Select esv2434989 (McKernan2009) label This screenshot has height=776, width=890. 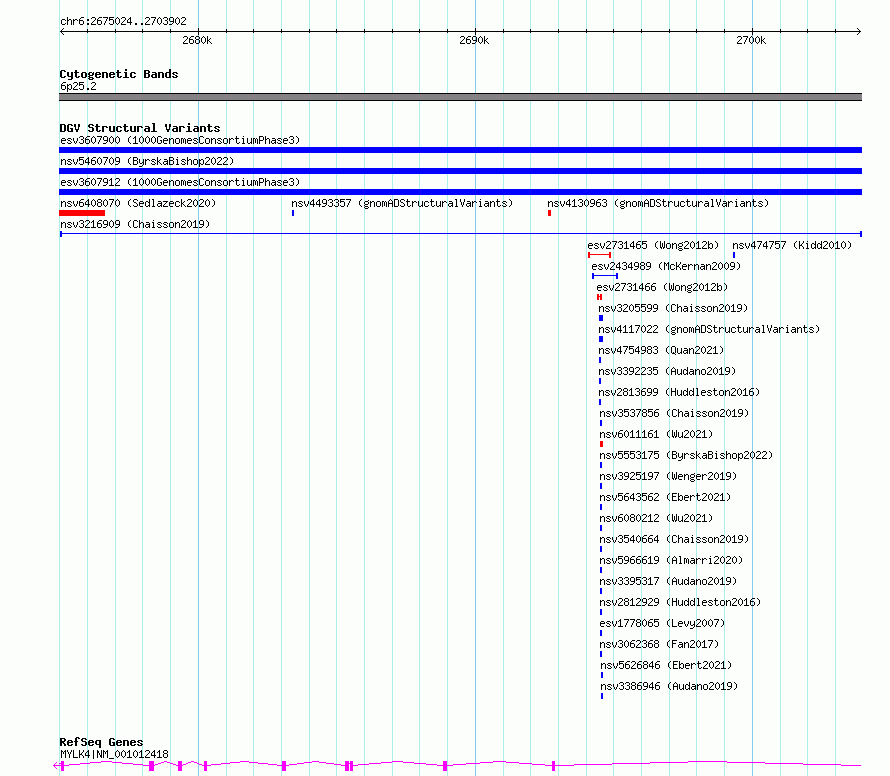tap(666, 266)
